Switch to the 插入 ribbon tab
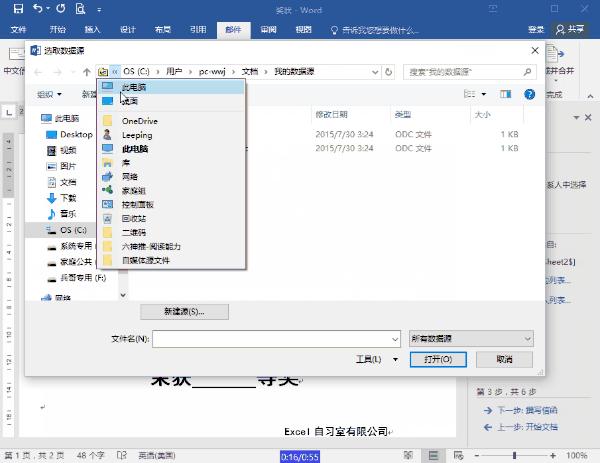This screenshot has height=463, width=600. (92, 29)
